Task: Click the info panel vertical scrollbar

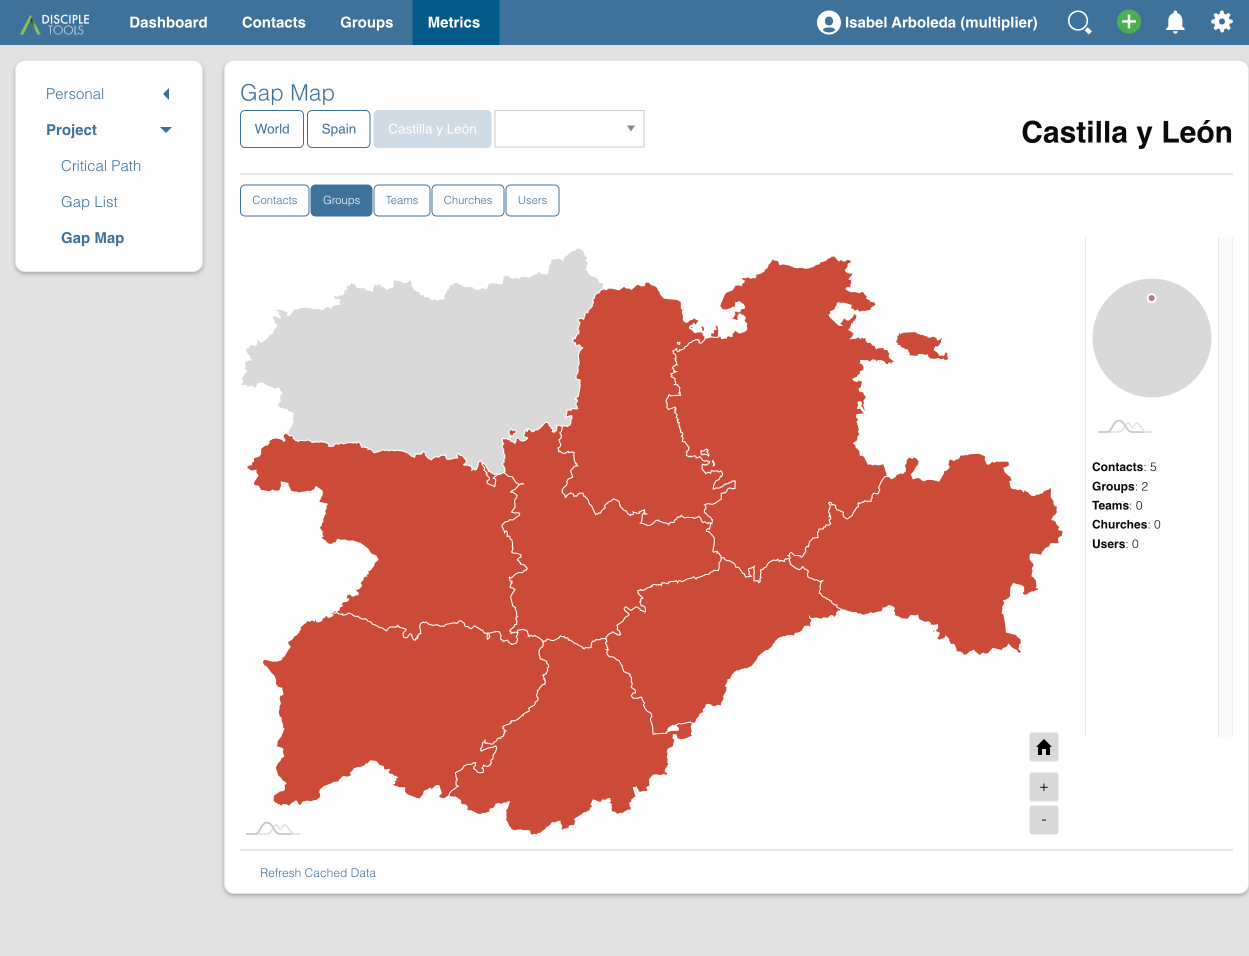Action: [1225, 488]
